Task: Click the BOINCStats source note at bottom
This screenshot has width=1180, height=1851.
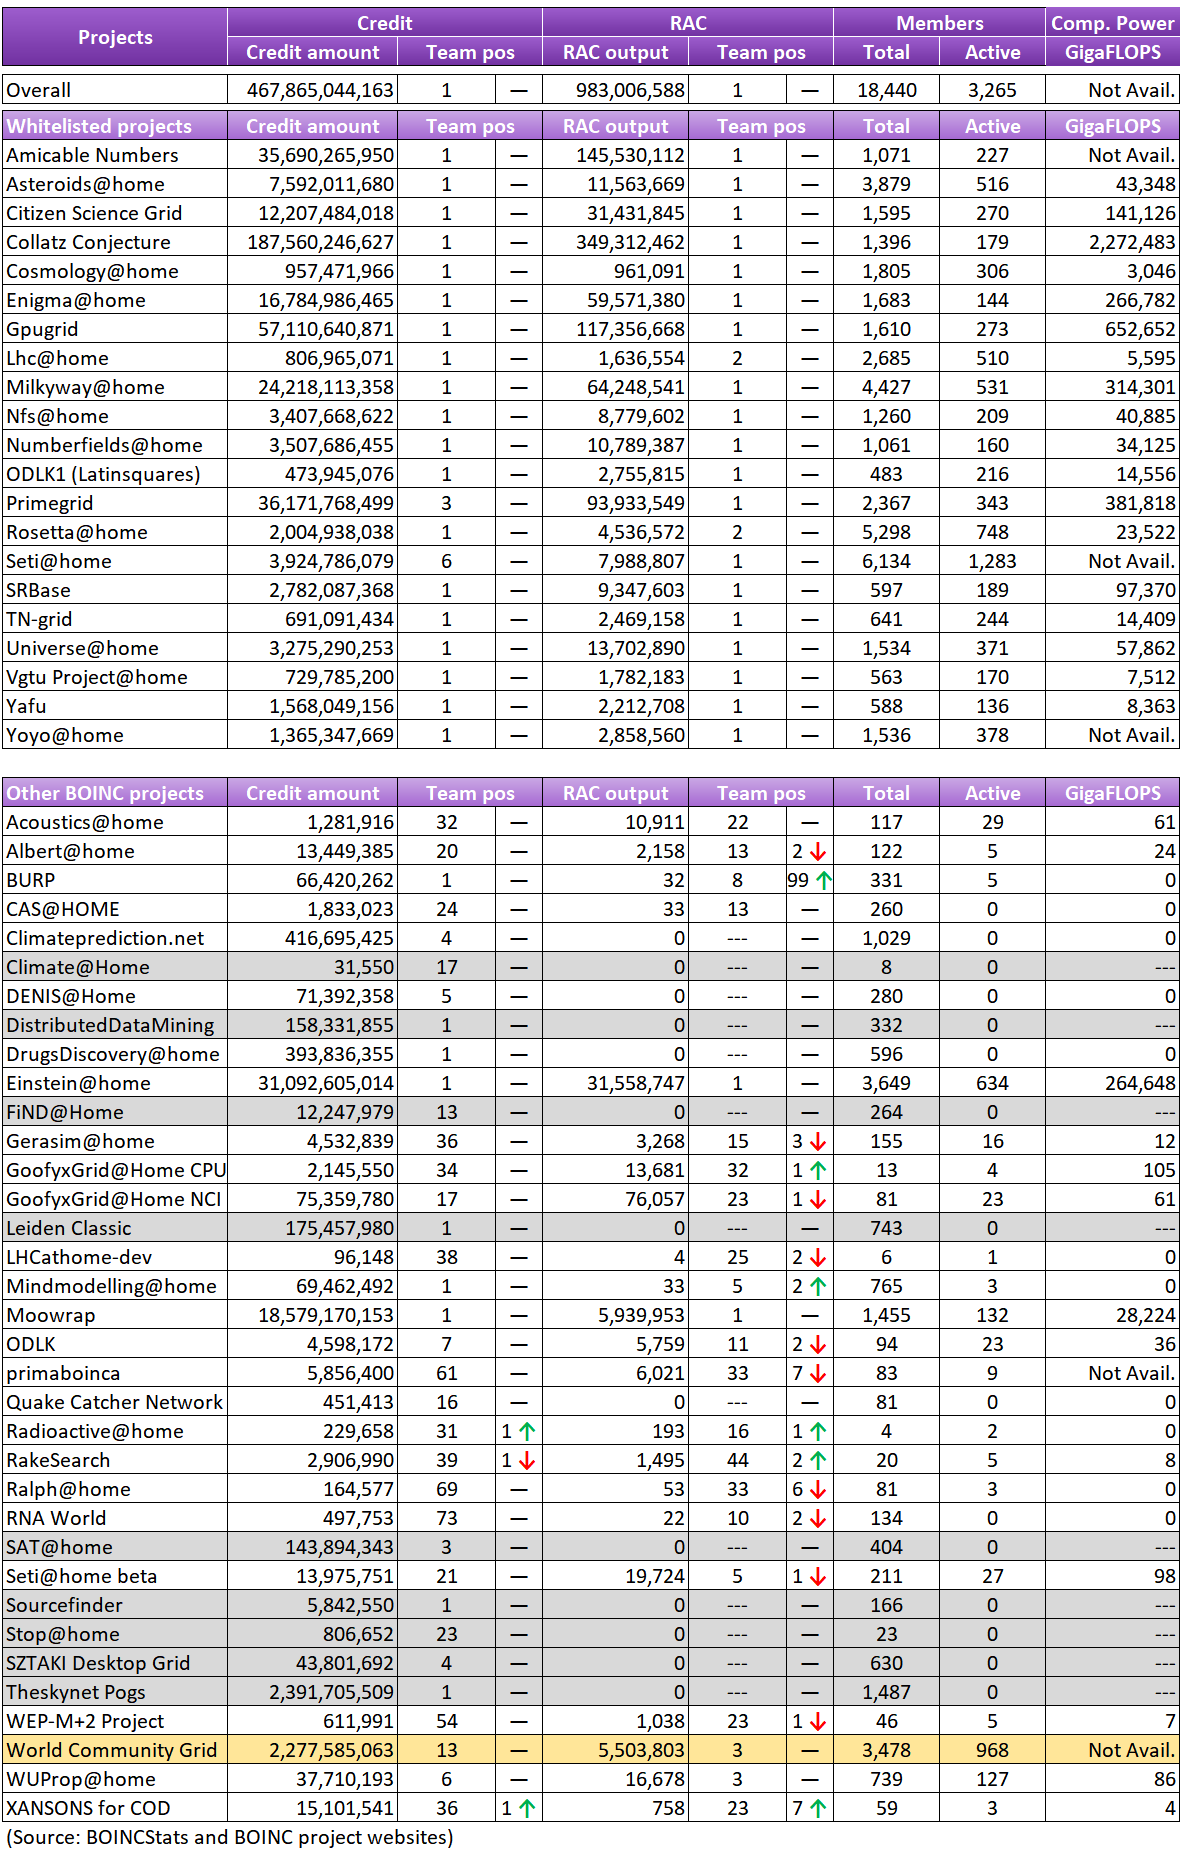Action: (x=230, y=1837)
